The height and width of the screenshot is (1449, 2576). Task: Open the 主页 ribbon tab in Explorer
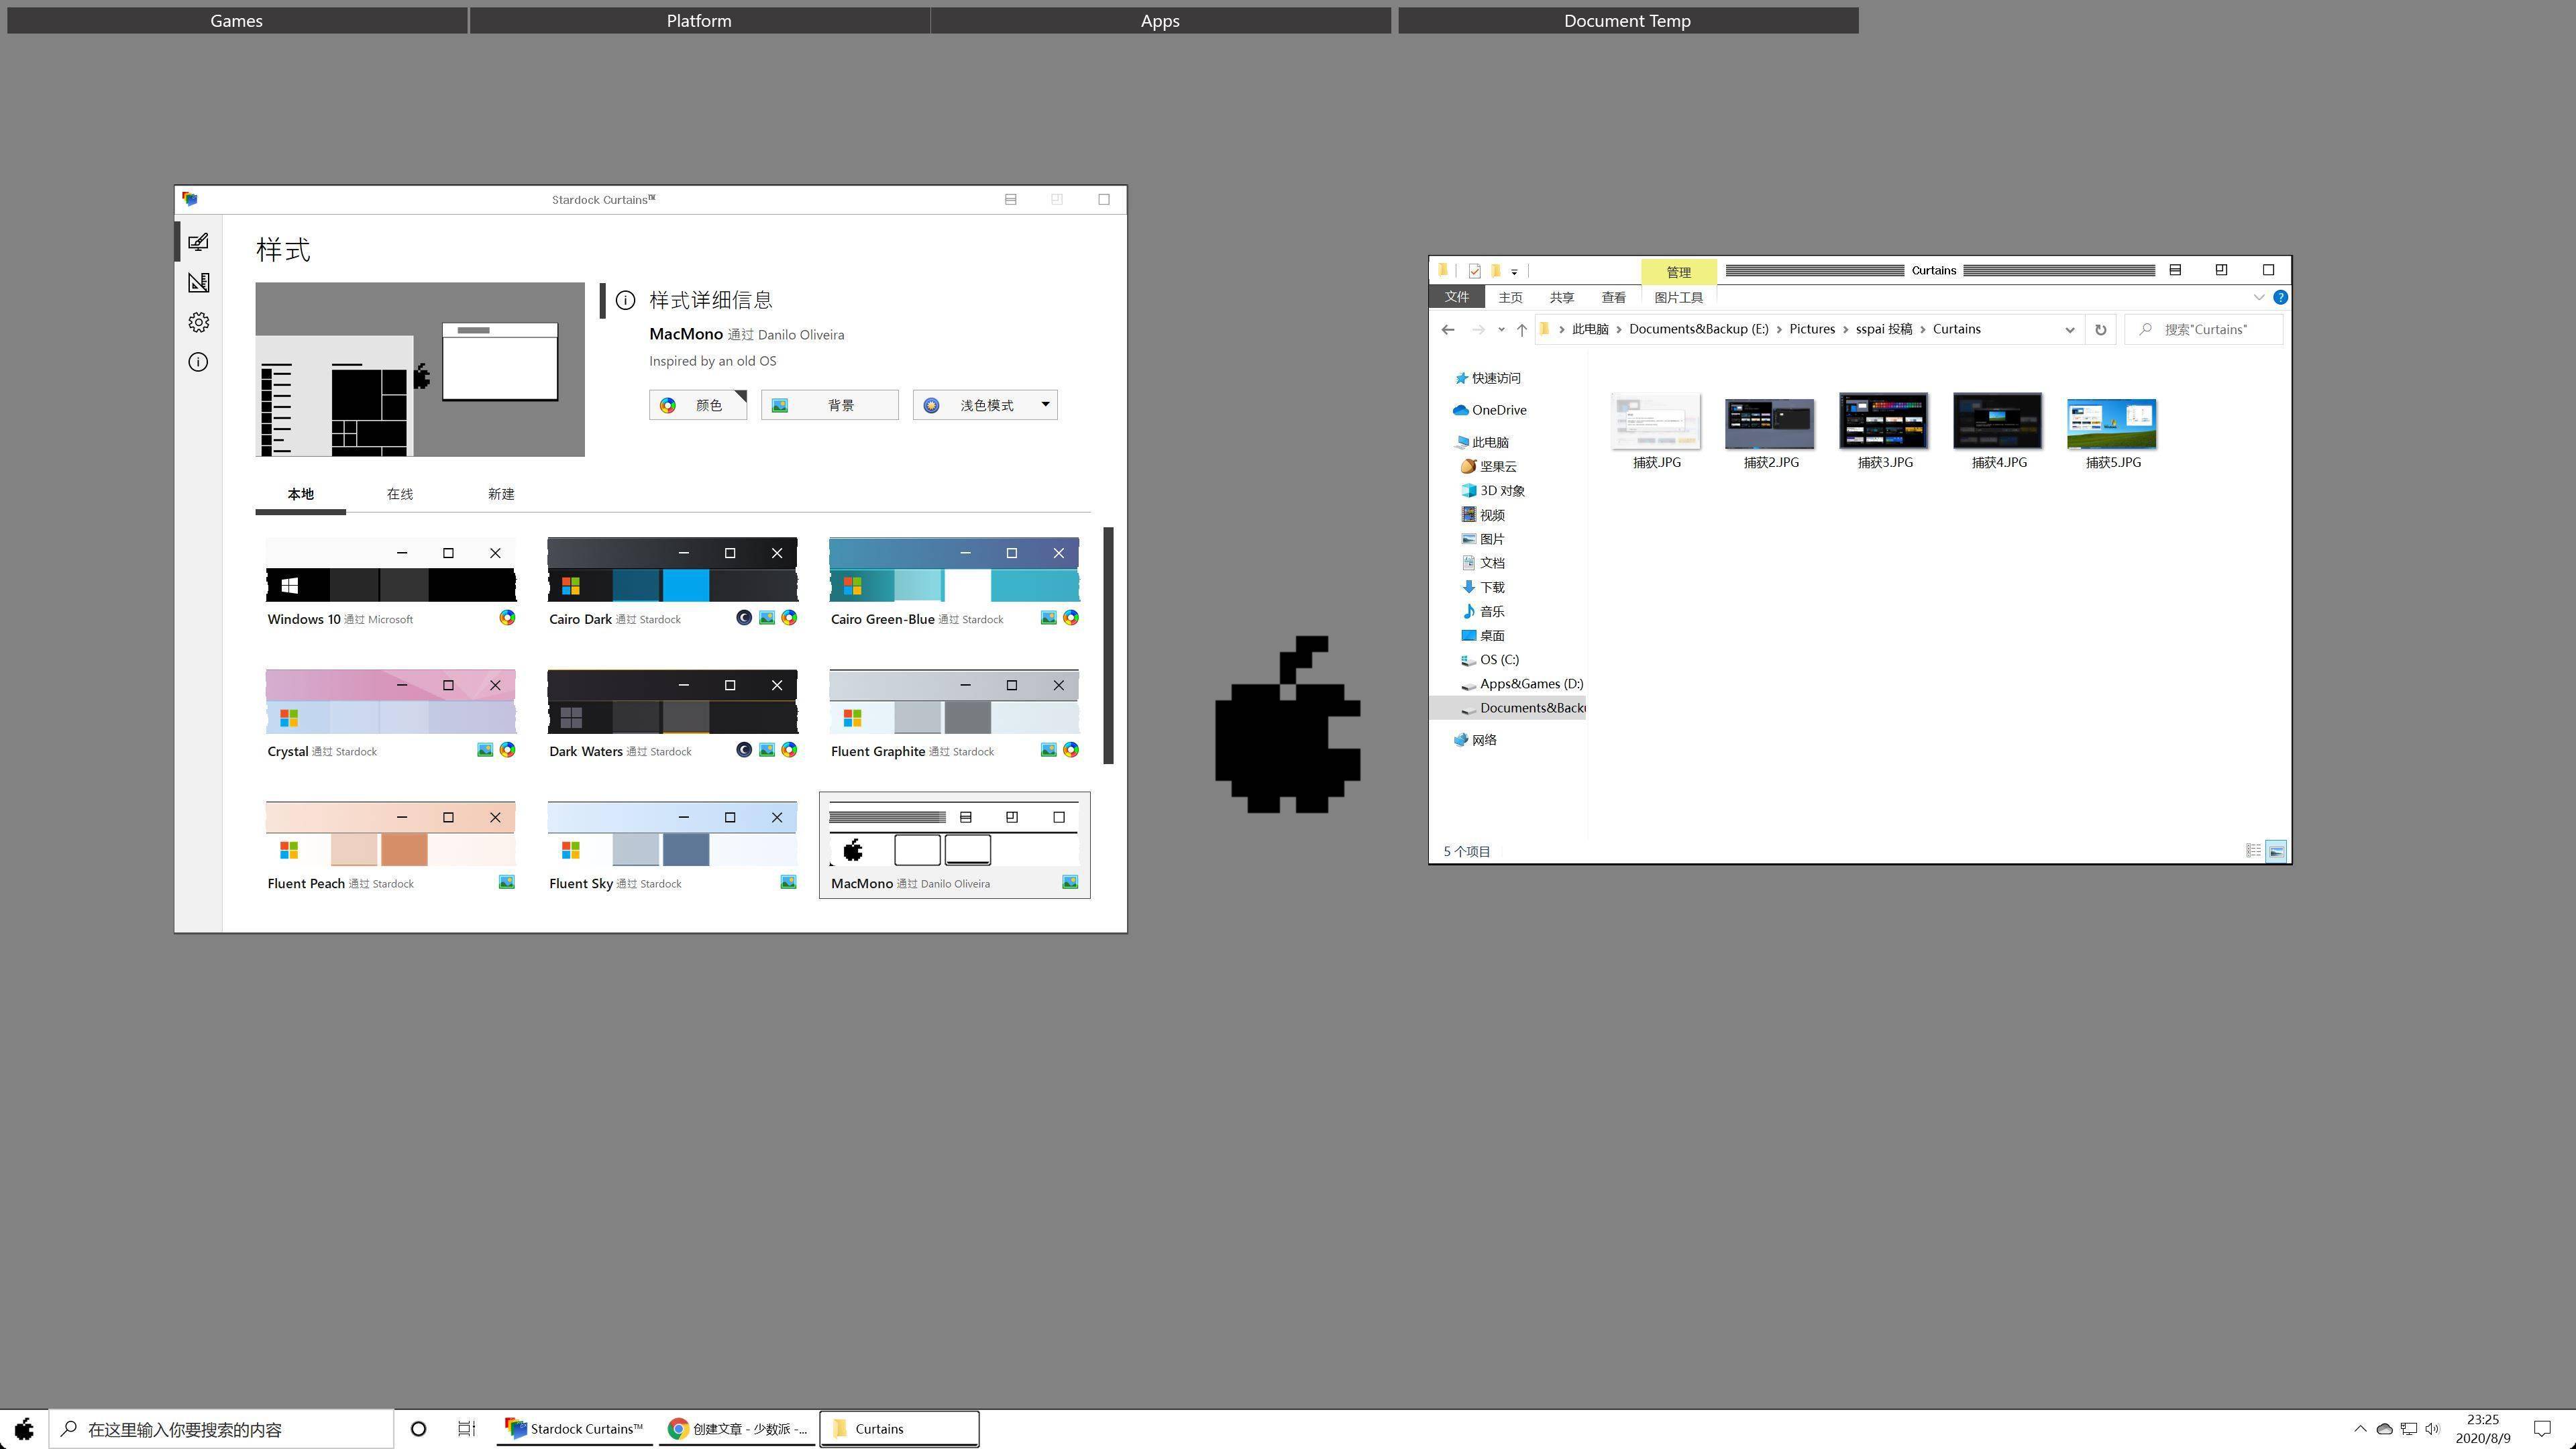(1510, 297)
